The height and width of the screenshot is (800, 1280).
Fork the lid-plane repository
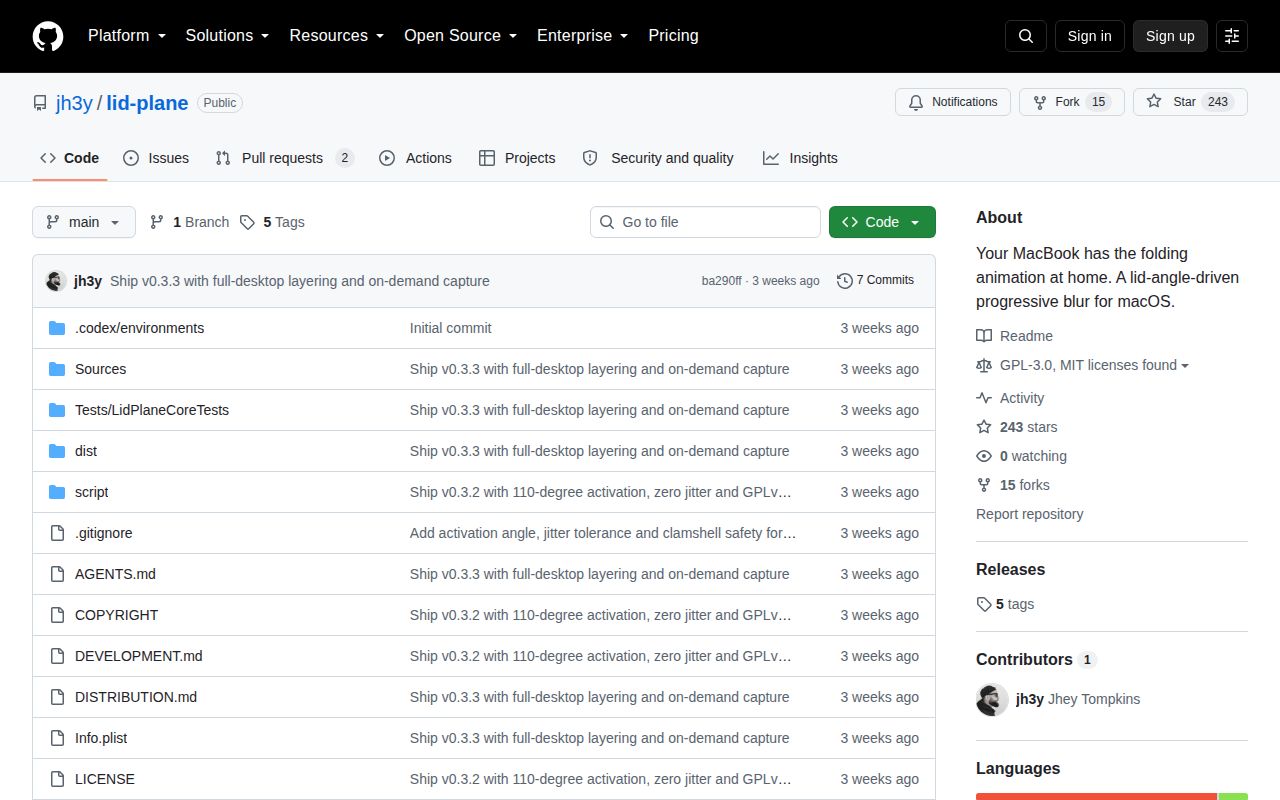coord(1072,102)
